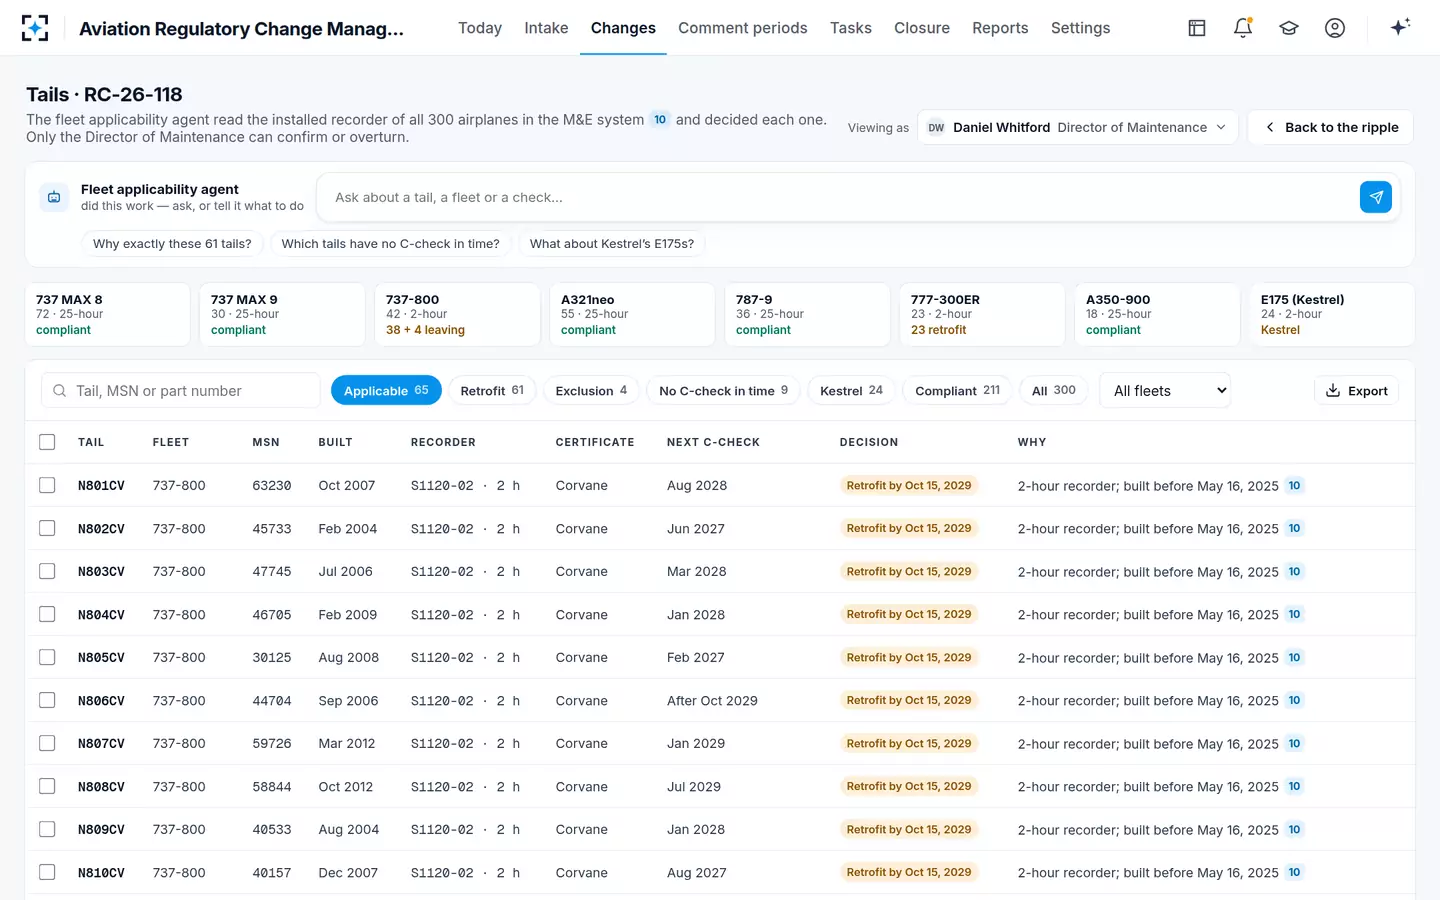Image resolution: width=1440 pixels, height=900 pixels.
Task: Open citation badge in the N802CV row
Action: pos(1294,529)
